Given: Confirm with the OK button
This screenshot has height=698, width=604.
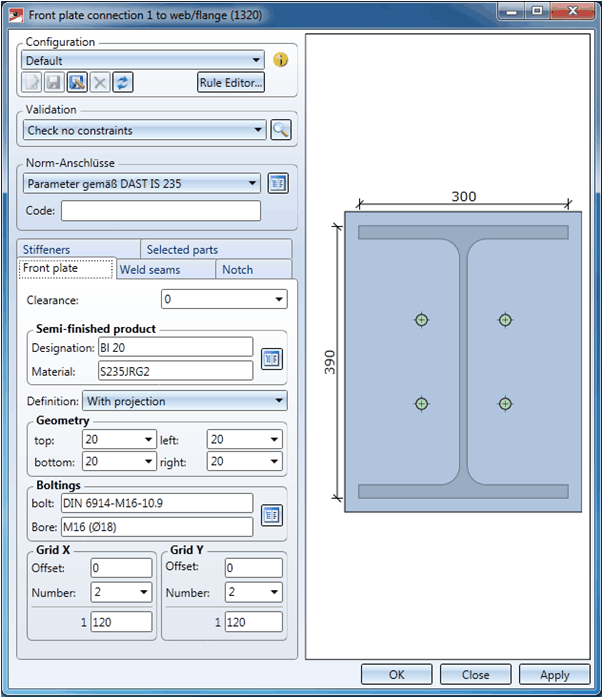Looking at the screenshot, I should [x=397, y=675].
